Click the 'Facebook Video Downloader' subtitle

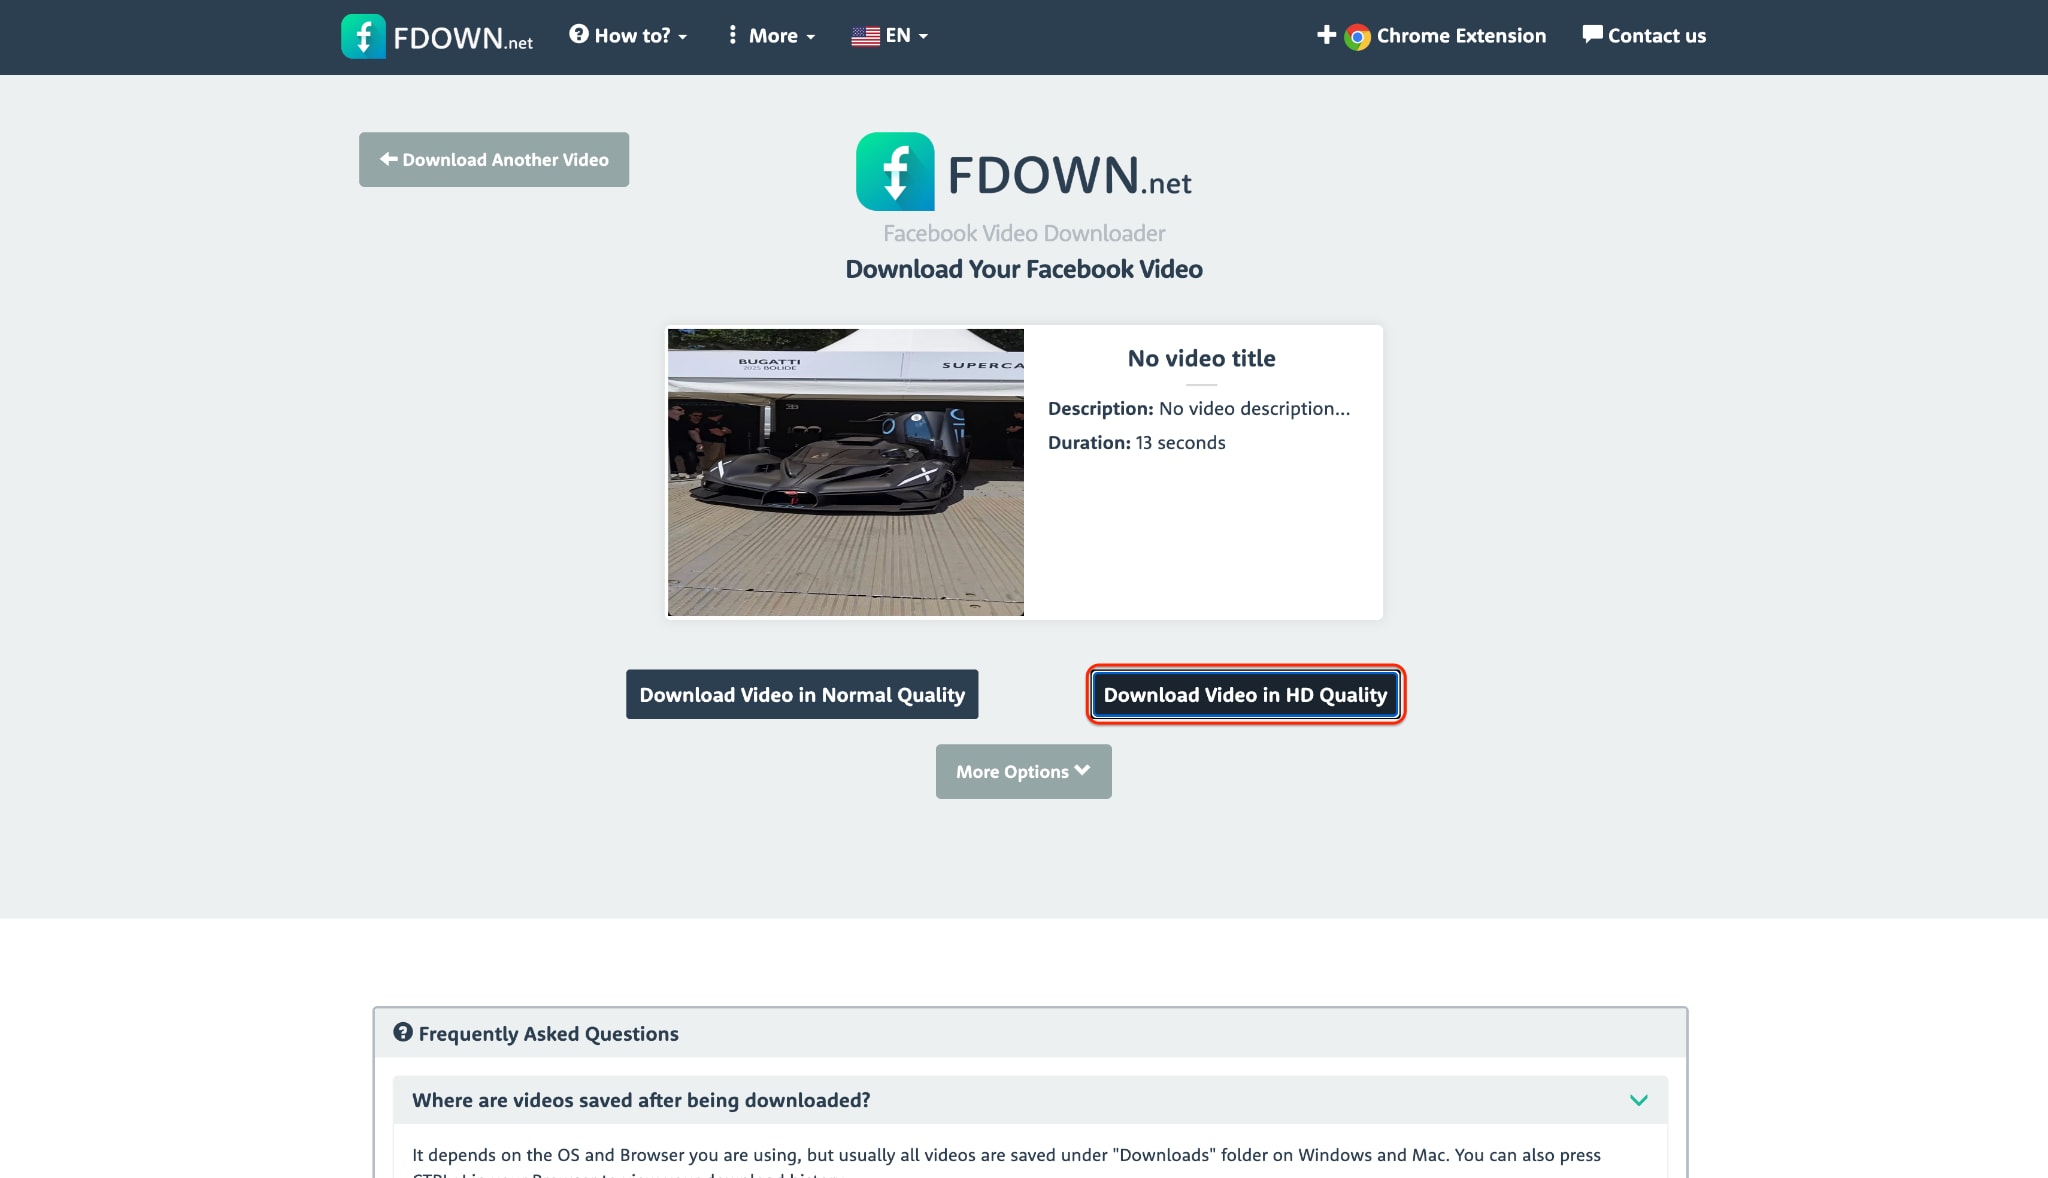(1024, 233)
